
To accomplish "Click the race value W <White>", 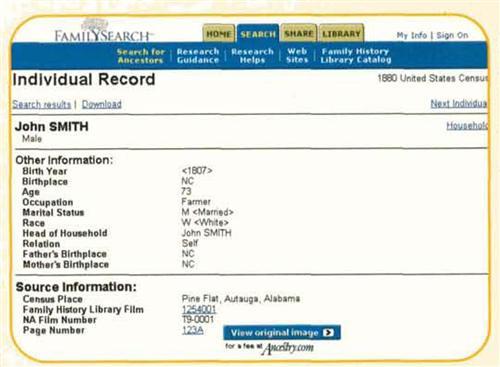I will coord(205,222).
